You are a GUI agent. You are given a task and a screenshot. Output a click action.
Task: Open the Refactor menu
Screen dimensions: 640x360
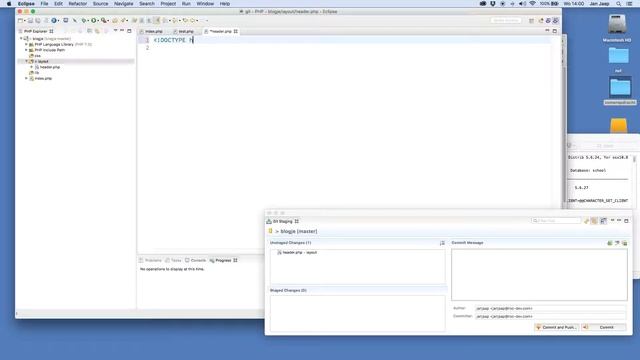[x=78, y=4]
